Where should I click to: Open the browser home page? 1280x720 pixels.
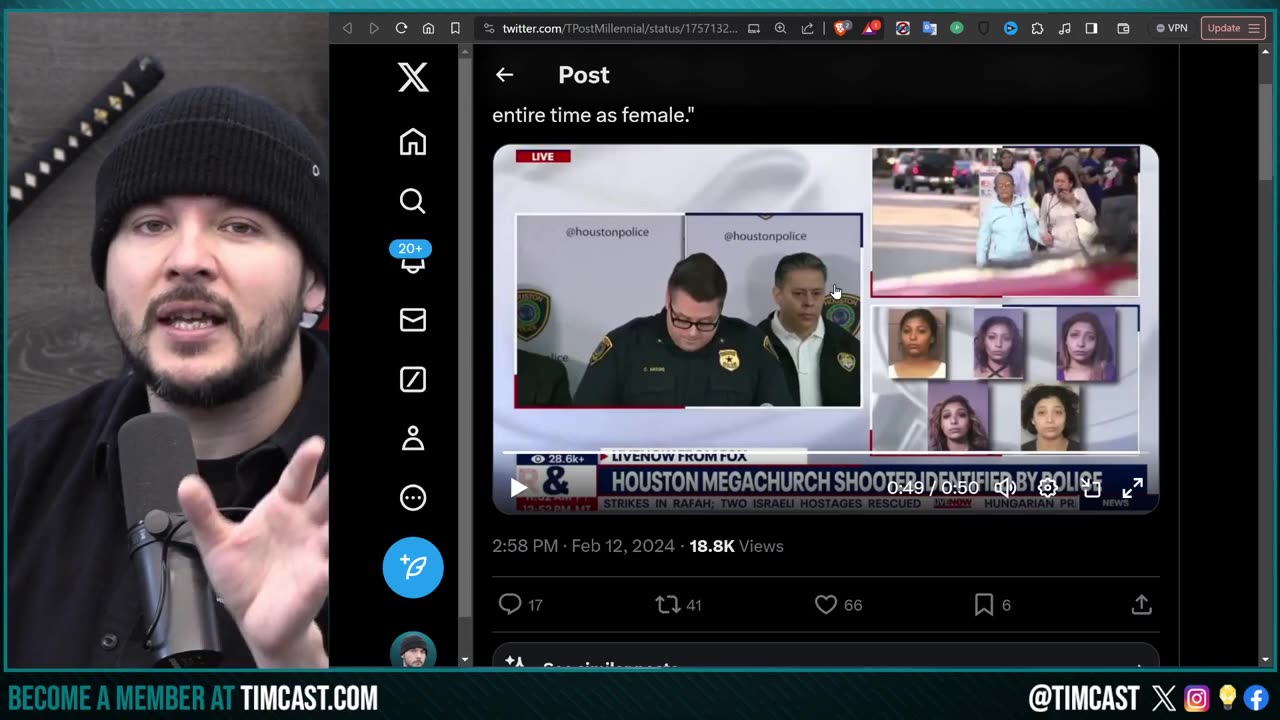(x=428, y=28)
